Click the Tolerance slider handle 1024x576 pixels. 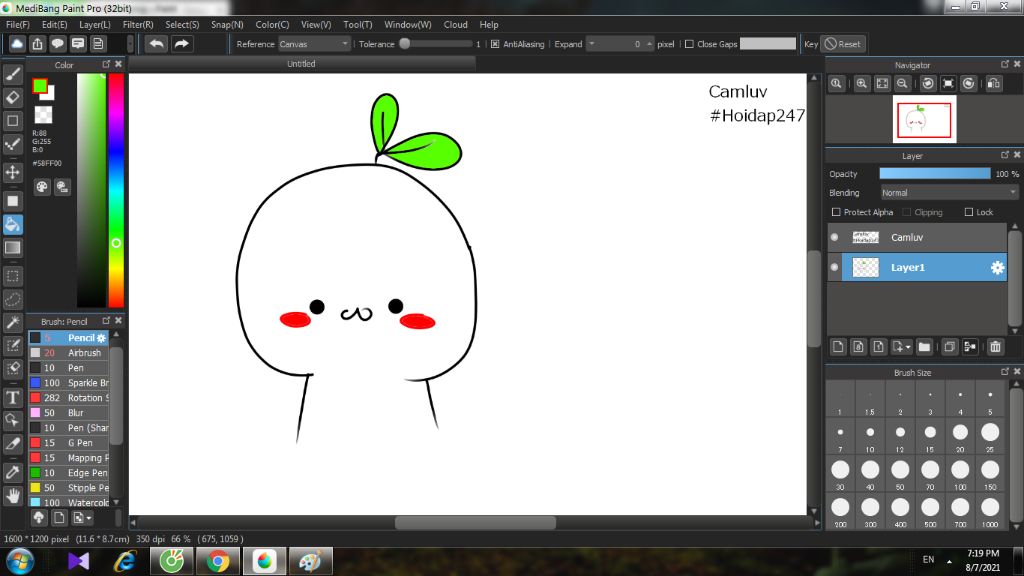point(405,44)
